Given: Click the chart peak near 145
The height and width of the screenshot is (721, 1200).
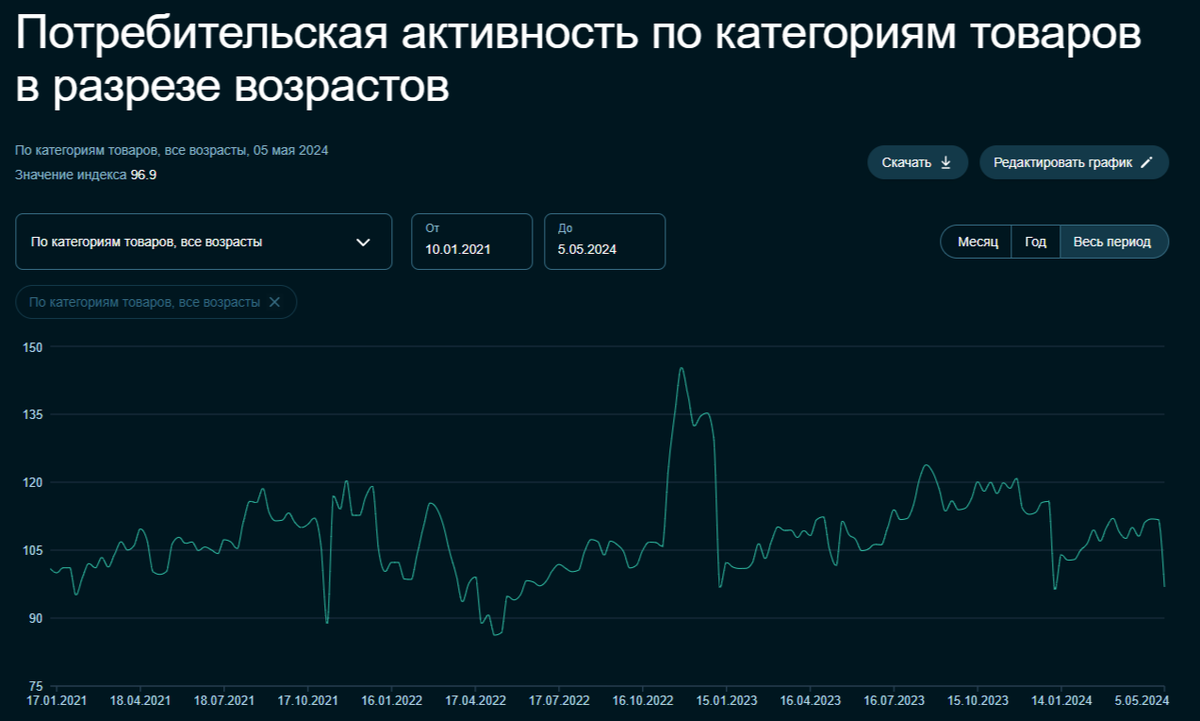Looking at the screenshot, I should pyautogui.click(x=681, y=368).
